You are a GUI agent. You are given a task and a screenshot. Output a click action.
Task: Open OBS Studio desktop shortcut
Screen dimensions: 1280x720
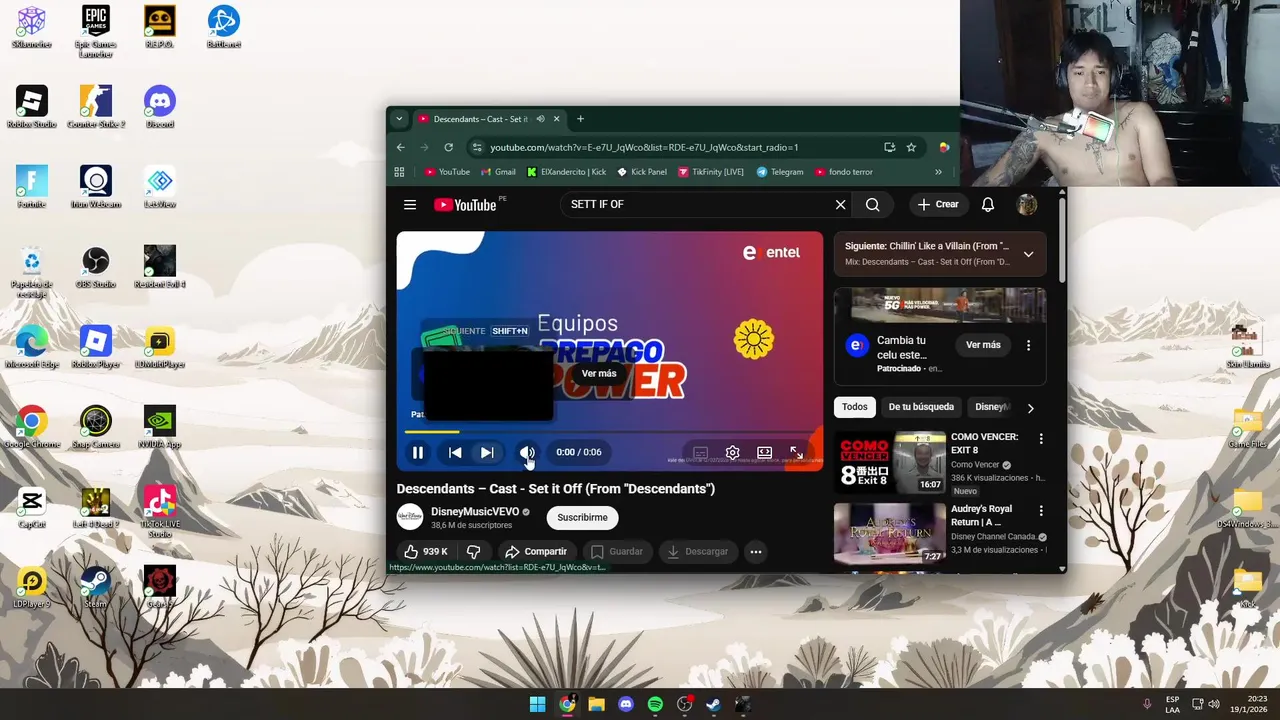96,267
